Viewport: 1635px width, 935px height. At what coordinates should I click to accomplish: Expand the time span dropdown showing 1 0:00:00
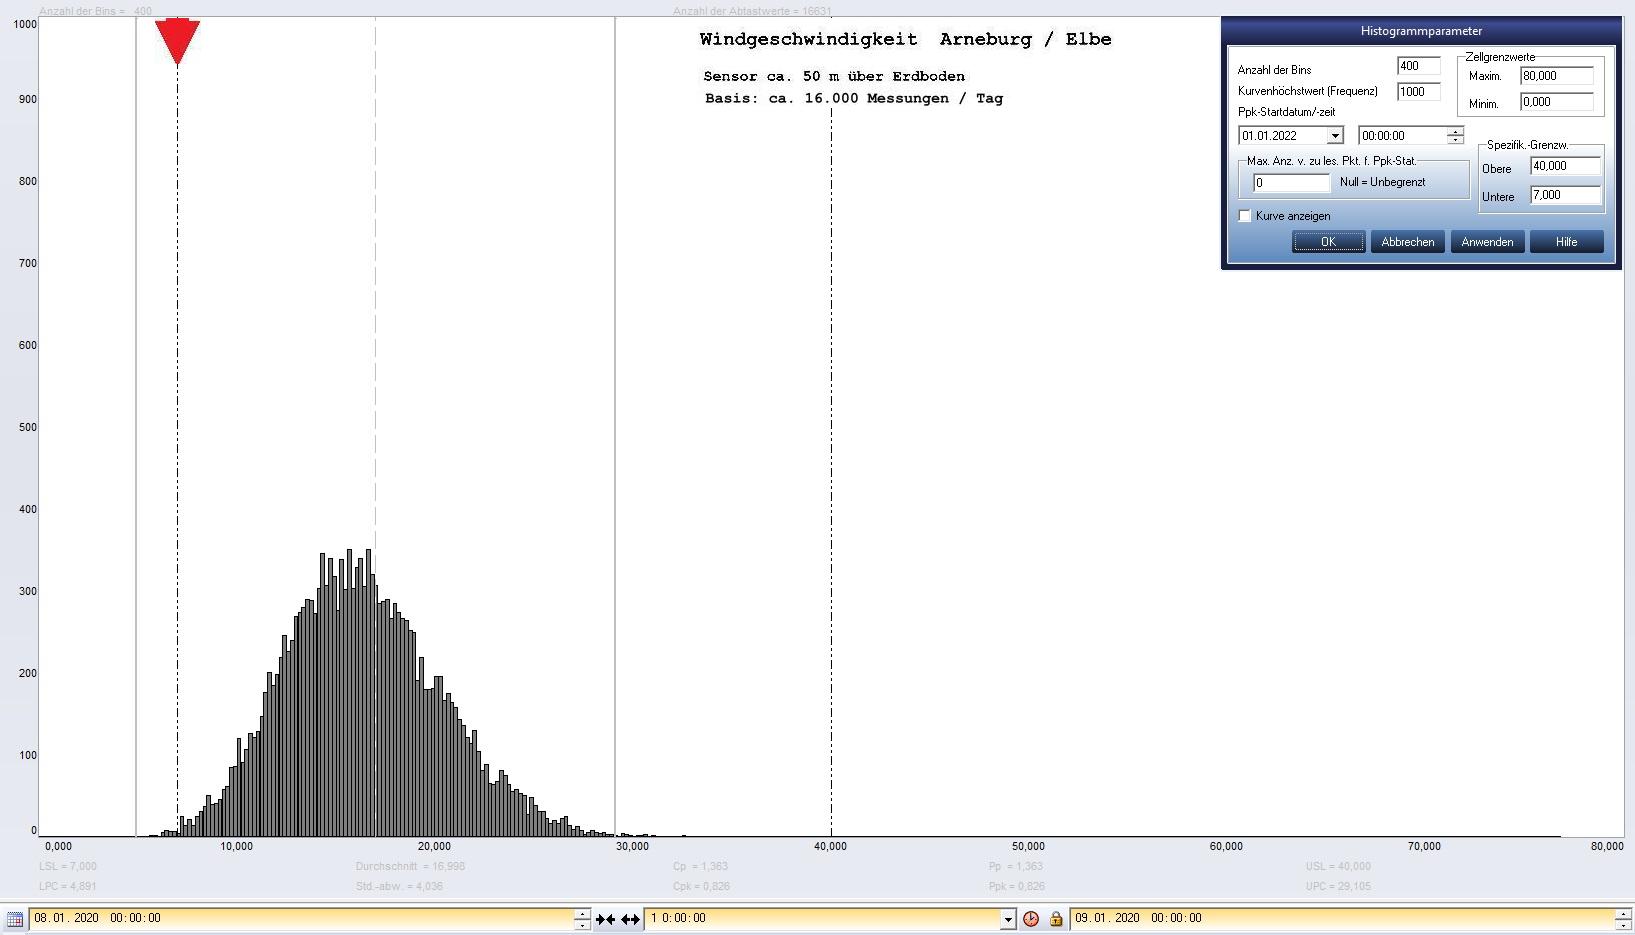[1007, 919]
